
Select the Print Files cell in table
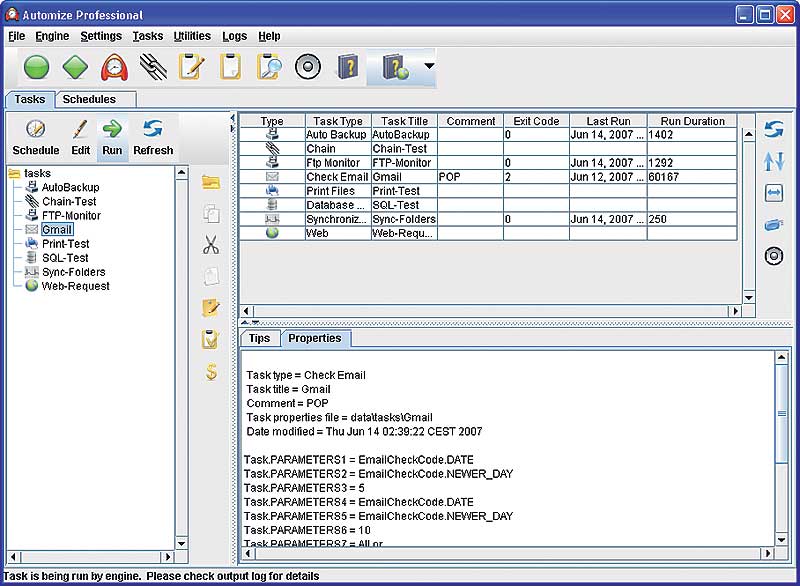pos(338,191)
